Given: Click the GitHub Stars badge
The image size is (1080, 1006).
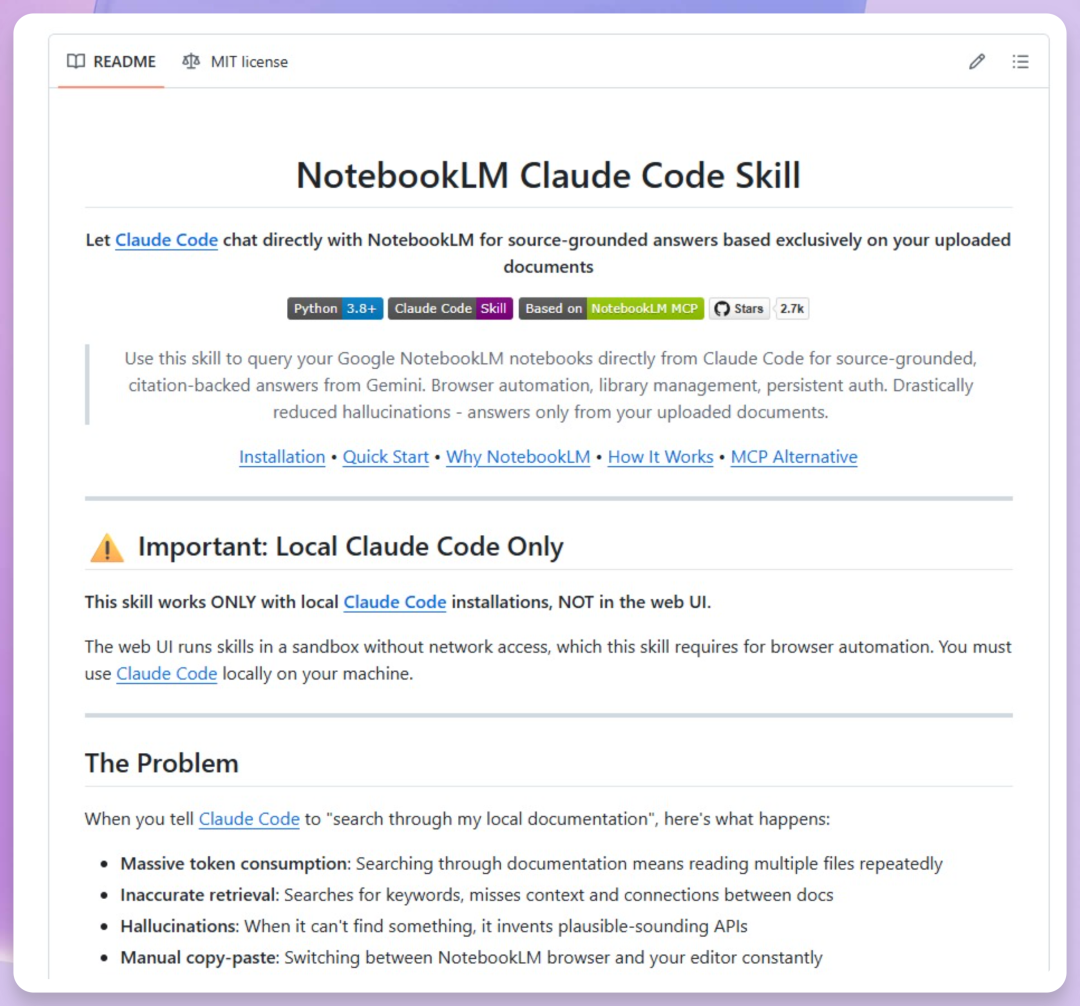Looking at the screenshot, I should pos(739,308).
